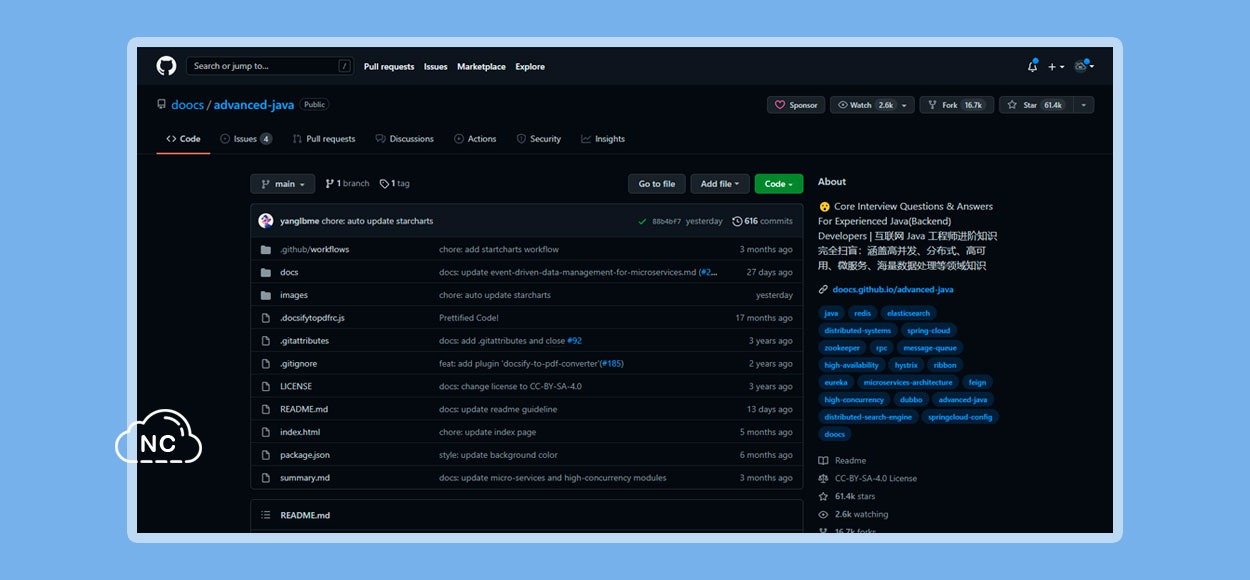The width and height of the screenshot is (1250, 580).
Task: Open the repository Pull requests tab
Action: pyautogui.click(x=324, y=139)
